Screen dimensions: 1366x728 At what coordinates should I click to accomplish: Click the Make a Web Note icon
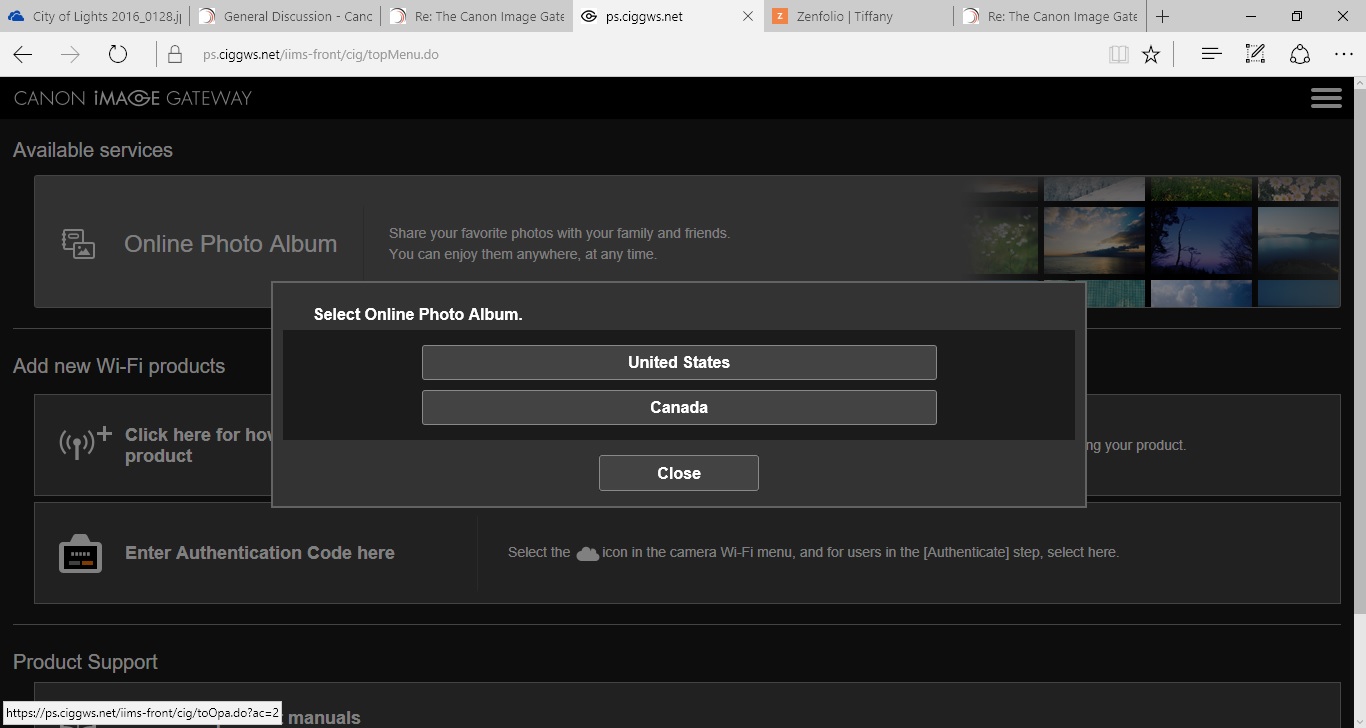(1255, 55)
